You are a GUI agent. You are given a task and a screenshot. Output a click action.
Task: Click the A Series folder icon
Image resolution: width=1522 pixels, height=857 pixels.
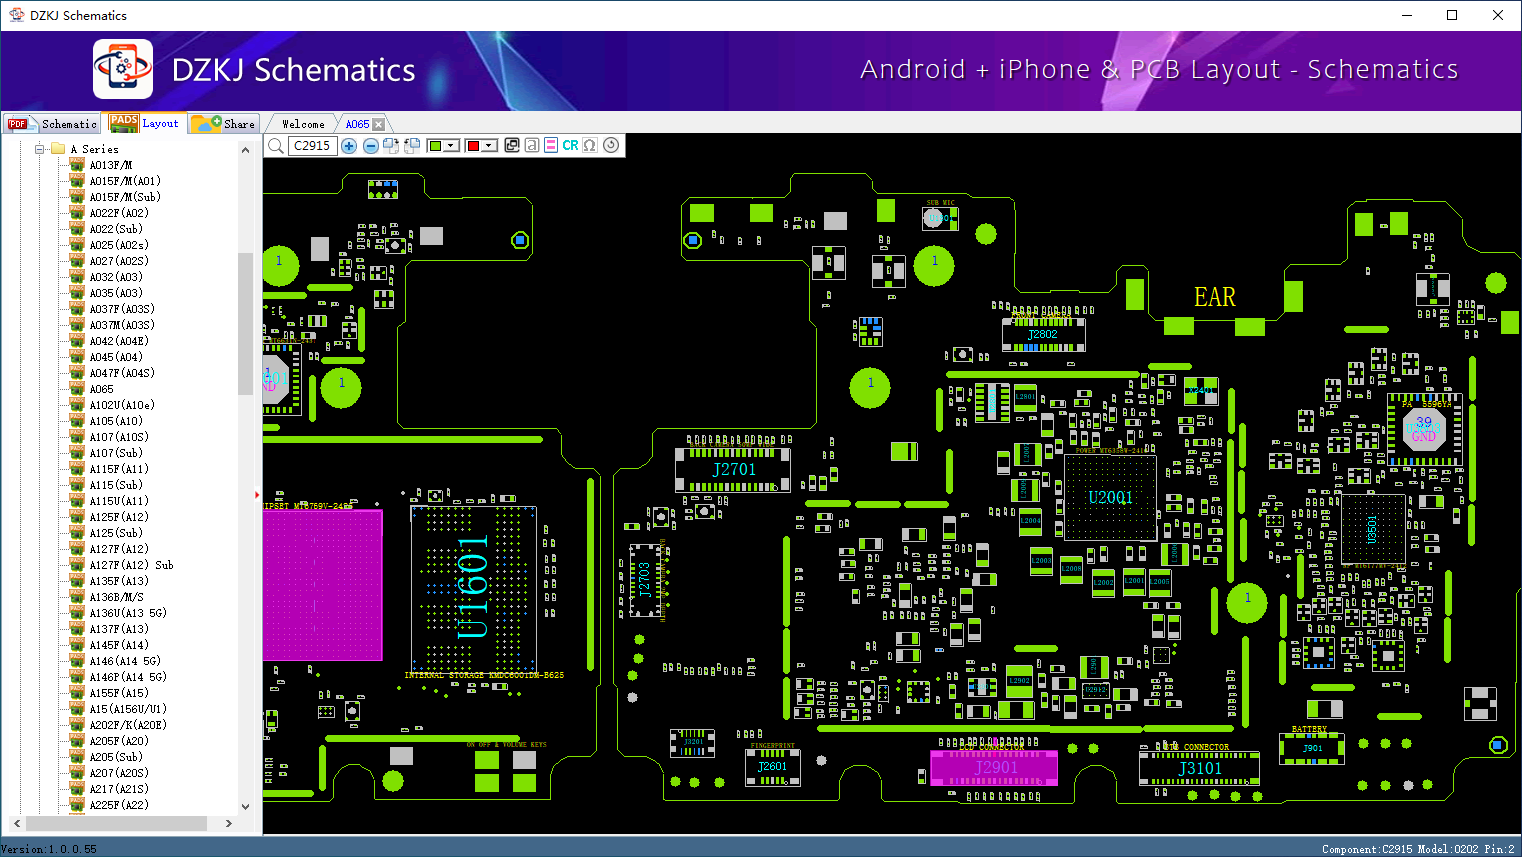click(58, 149)
